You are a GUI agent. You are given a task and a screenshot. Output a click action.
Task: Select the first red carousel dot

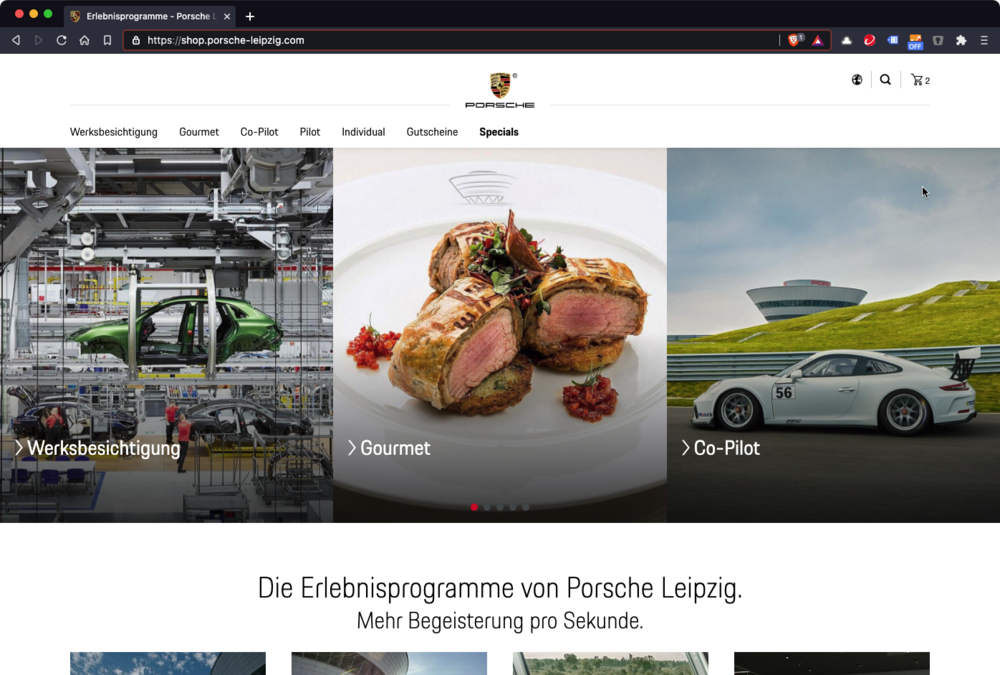[474, 507]
